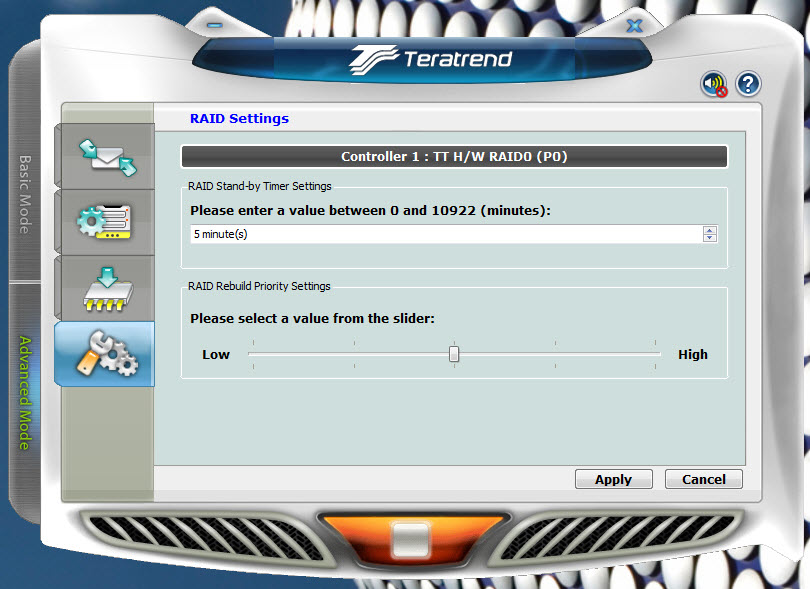The width and height of the screenshot is (810, 589).
Task: Decrease stand-by timer with down arrow
Action: 710,238
